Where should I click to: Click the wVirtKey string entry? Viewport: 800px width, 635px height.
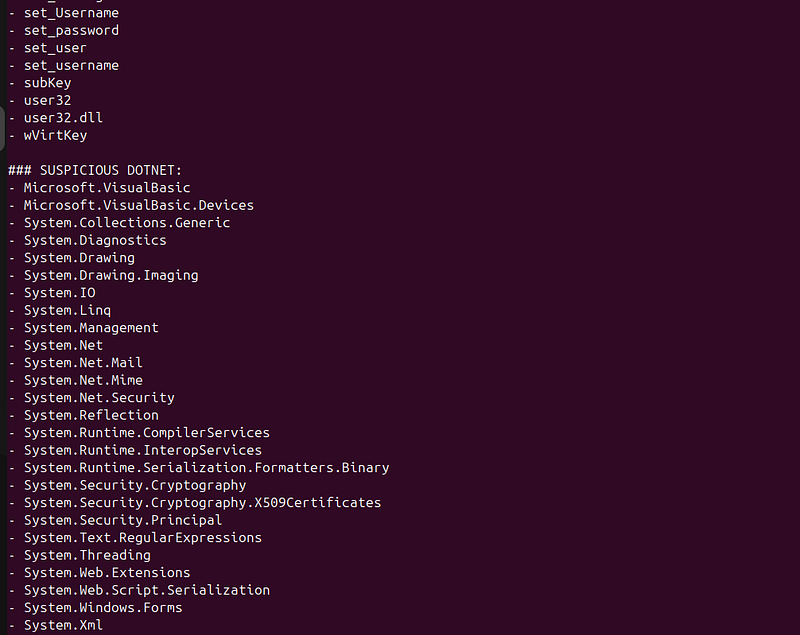pyautogui.click(x=56, y=136)
